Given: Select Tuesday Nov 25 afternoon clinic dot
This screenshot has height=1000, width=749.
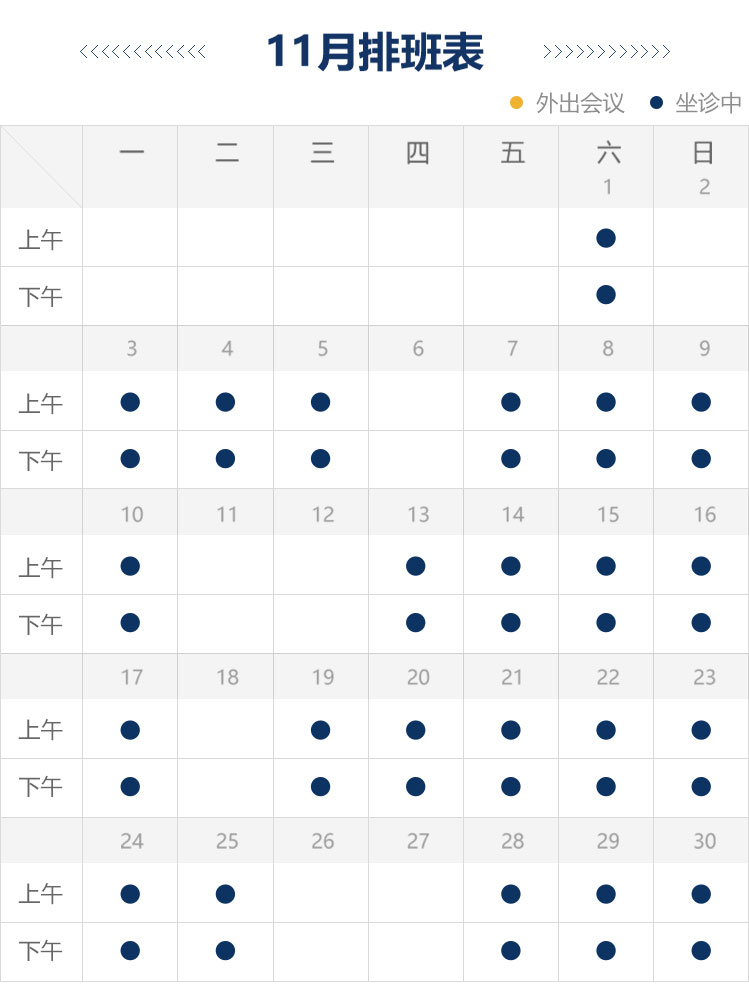Looking at the screenshot, I should click(x=225, y=950).
